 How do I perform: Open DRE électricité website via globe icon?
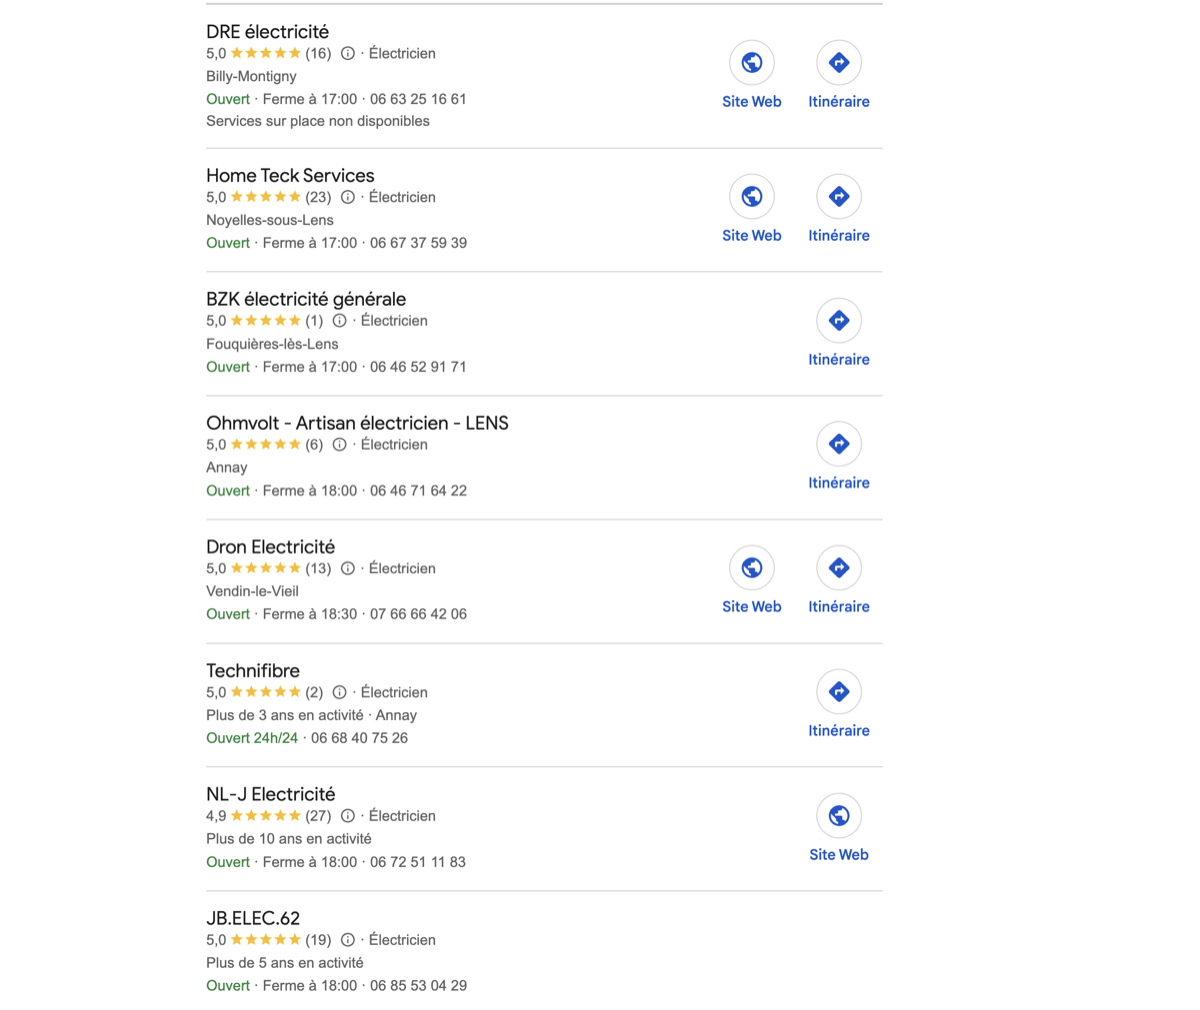(x=751, y=61)
